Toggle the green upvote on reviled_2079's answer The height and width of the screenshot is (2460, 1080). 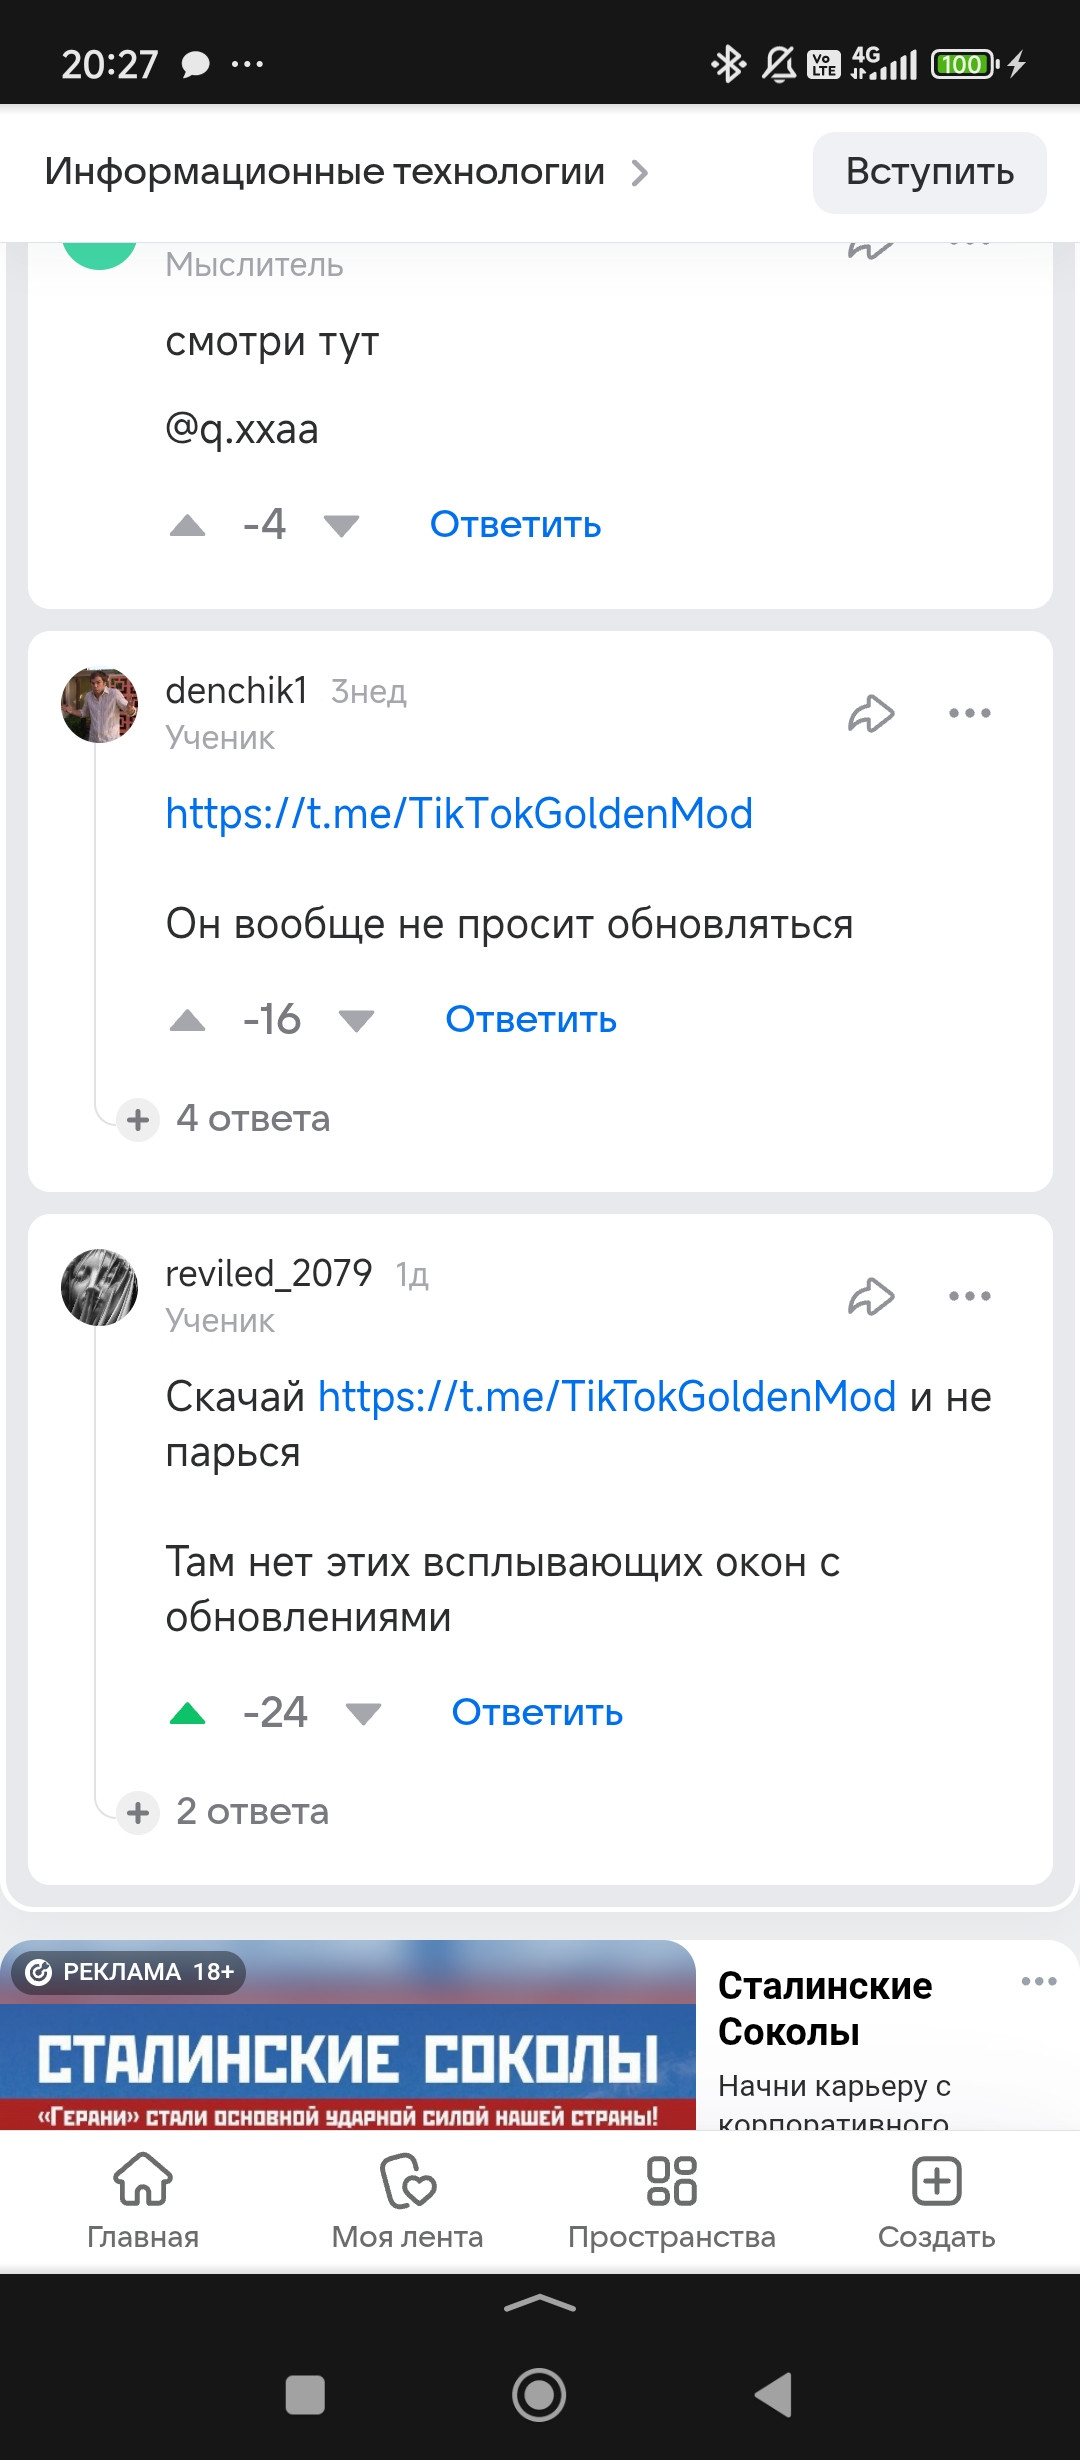click(x=188, y=1714)
